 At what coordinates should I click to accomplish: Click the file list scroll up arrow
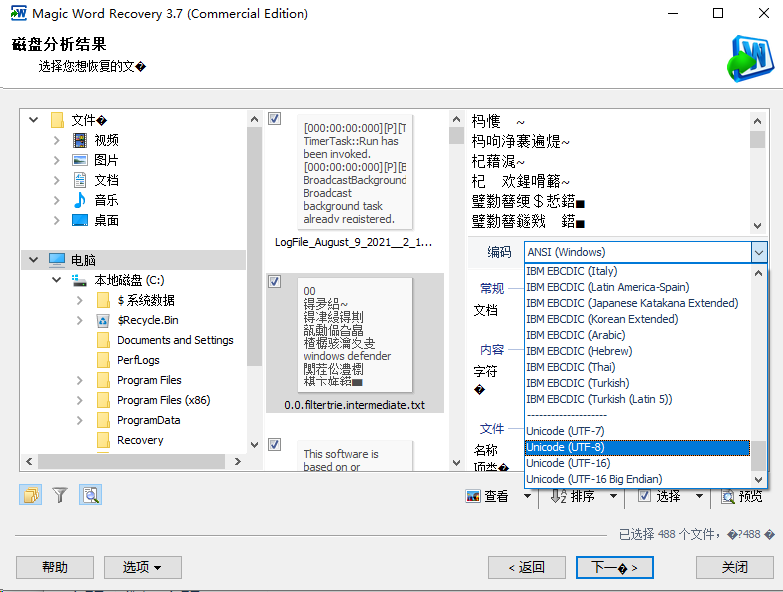[x=456, y=119]
